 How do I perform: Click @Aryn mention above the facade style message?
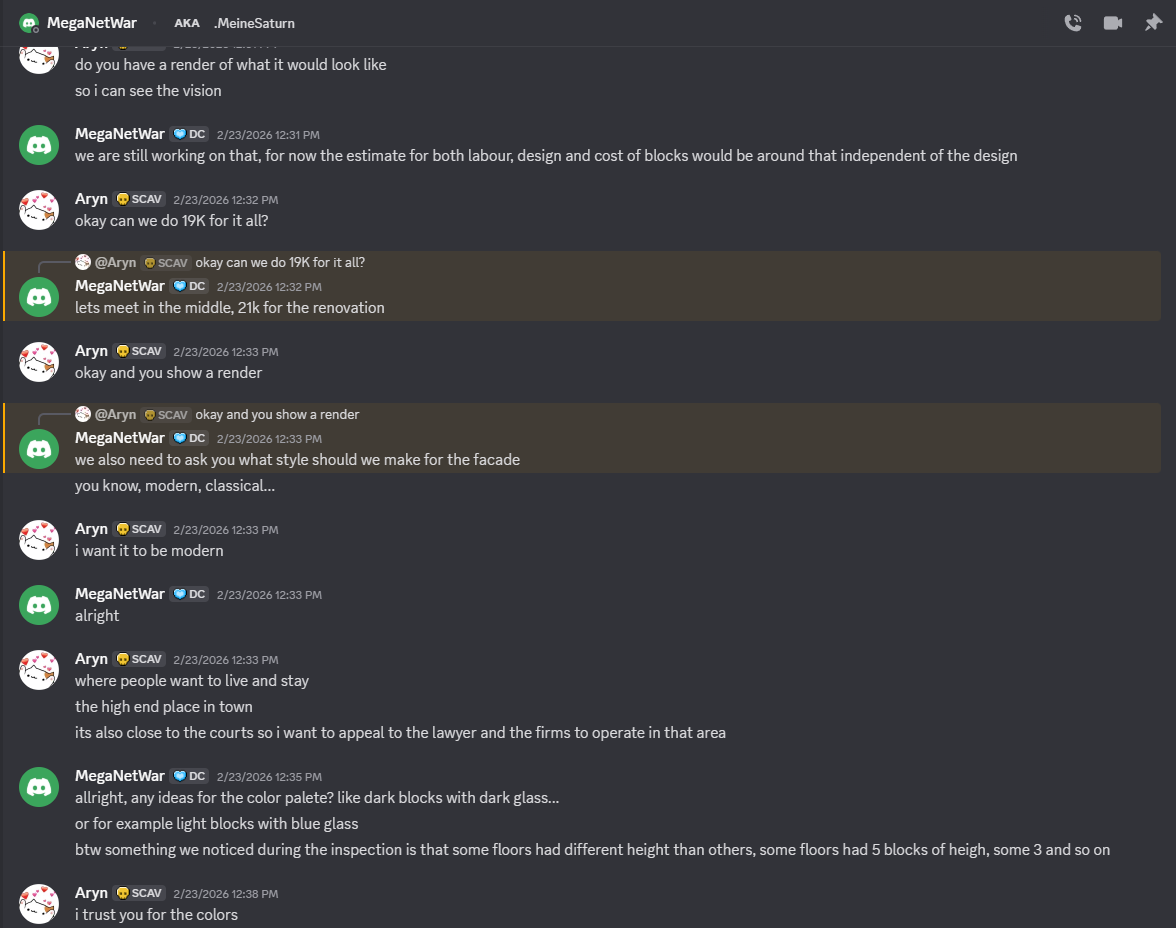pos(115,414)
